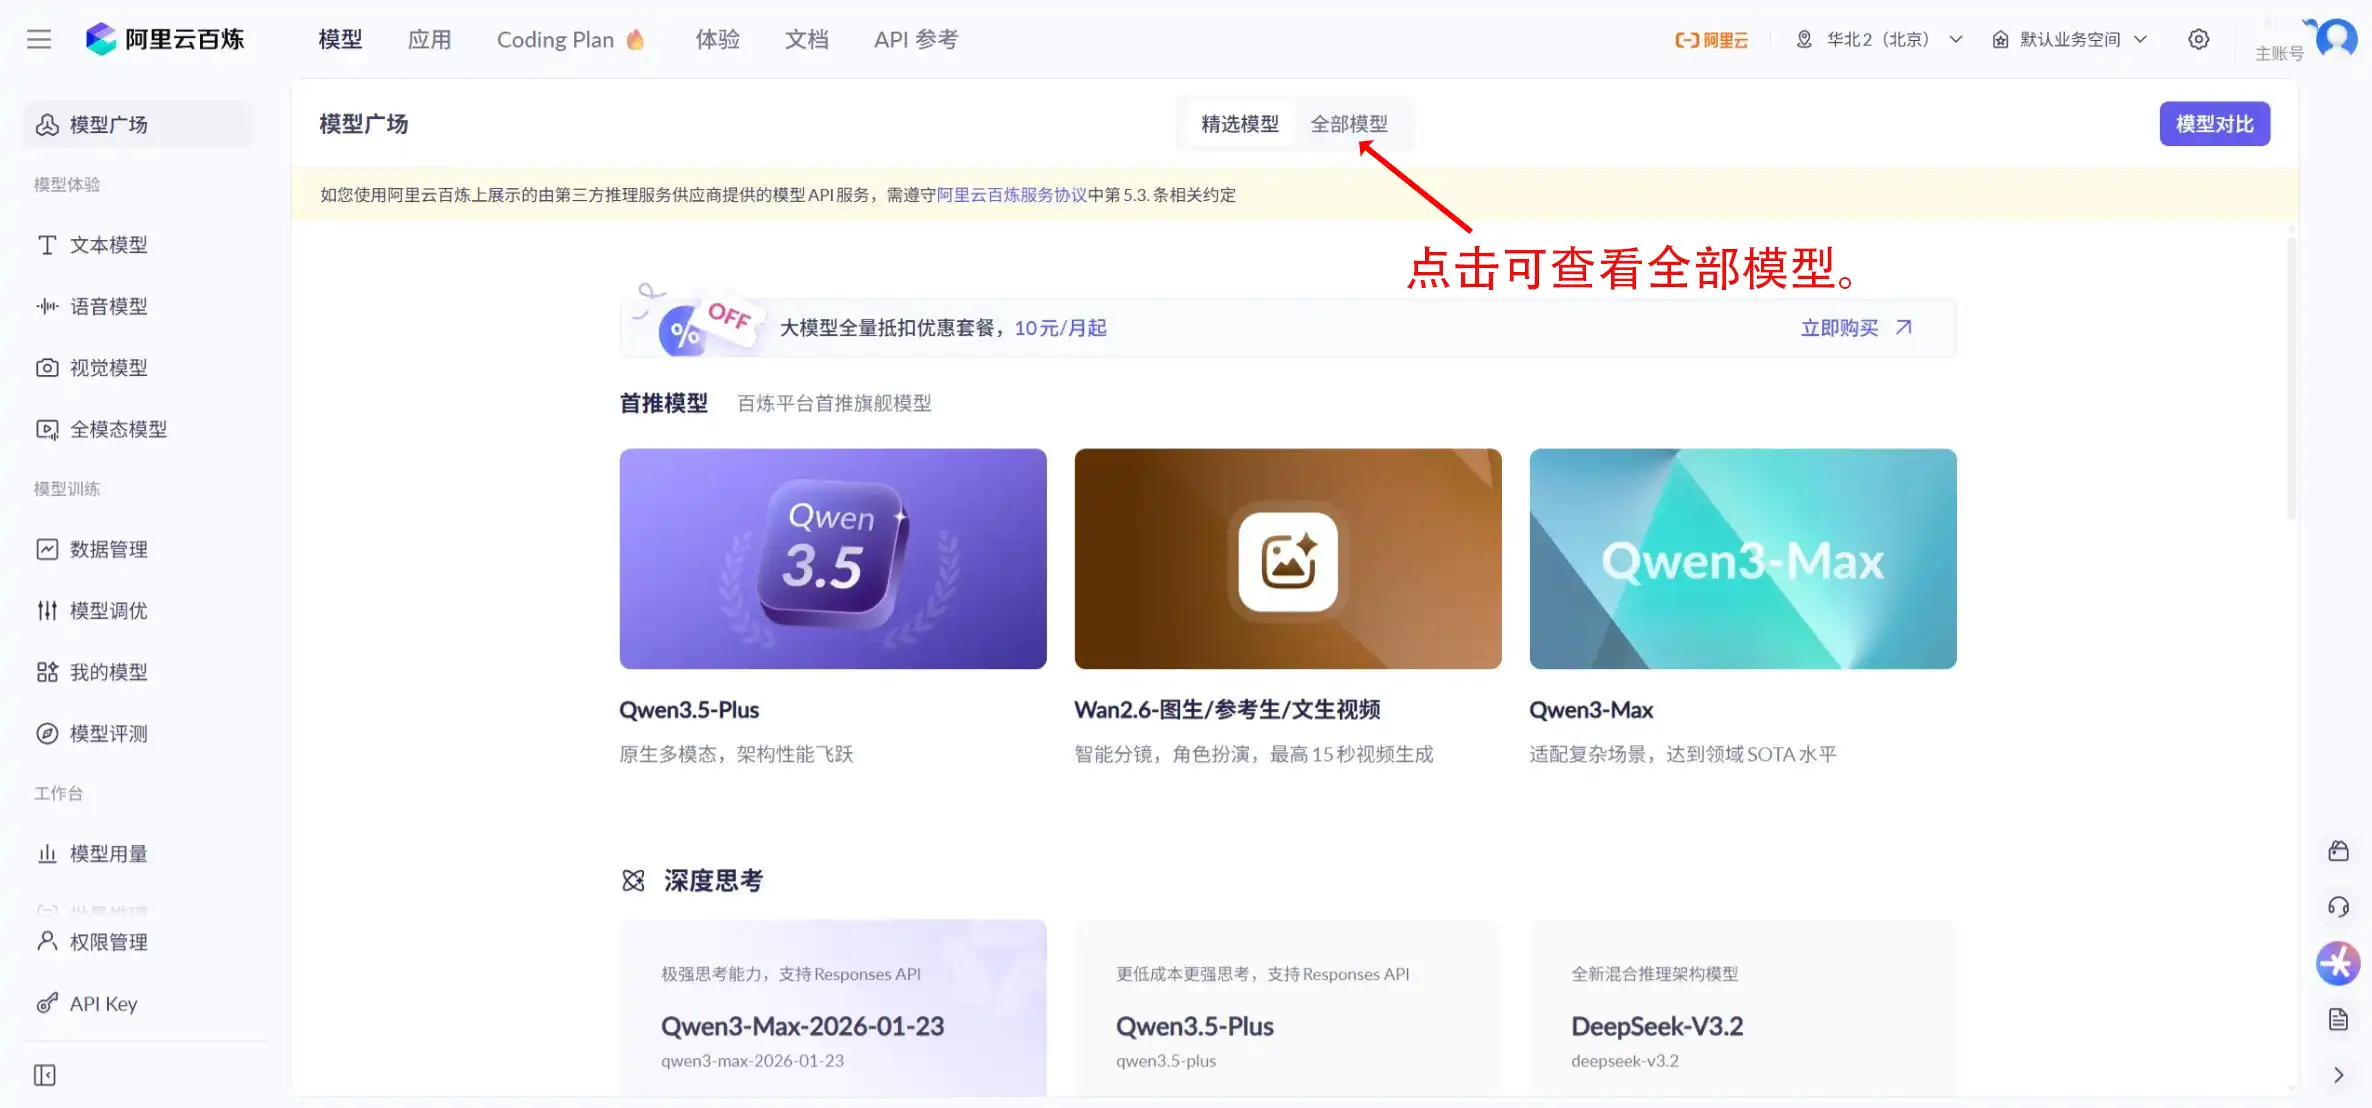Open the hamburger navigation menu
Screen dimensions: 2372x1108
coord(39,39)
